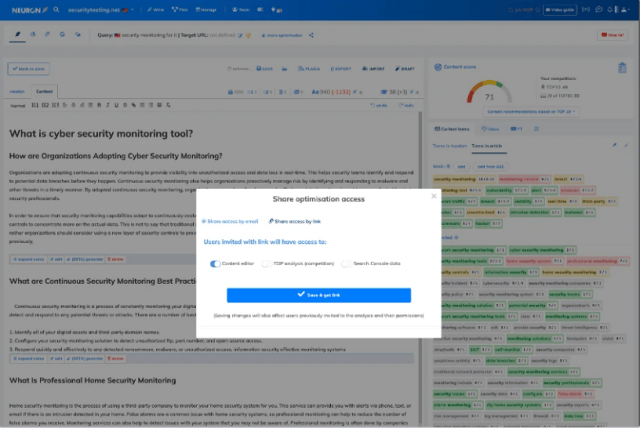Toggle underline formatting in editor toolbar

tap(116, 105)
